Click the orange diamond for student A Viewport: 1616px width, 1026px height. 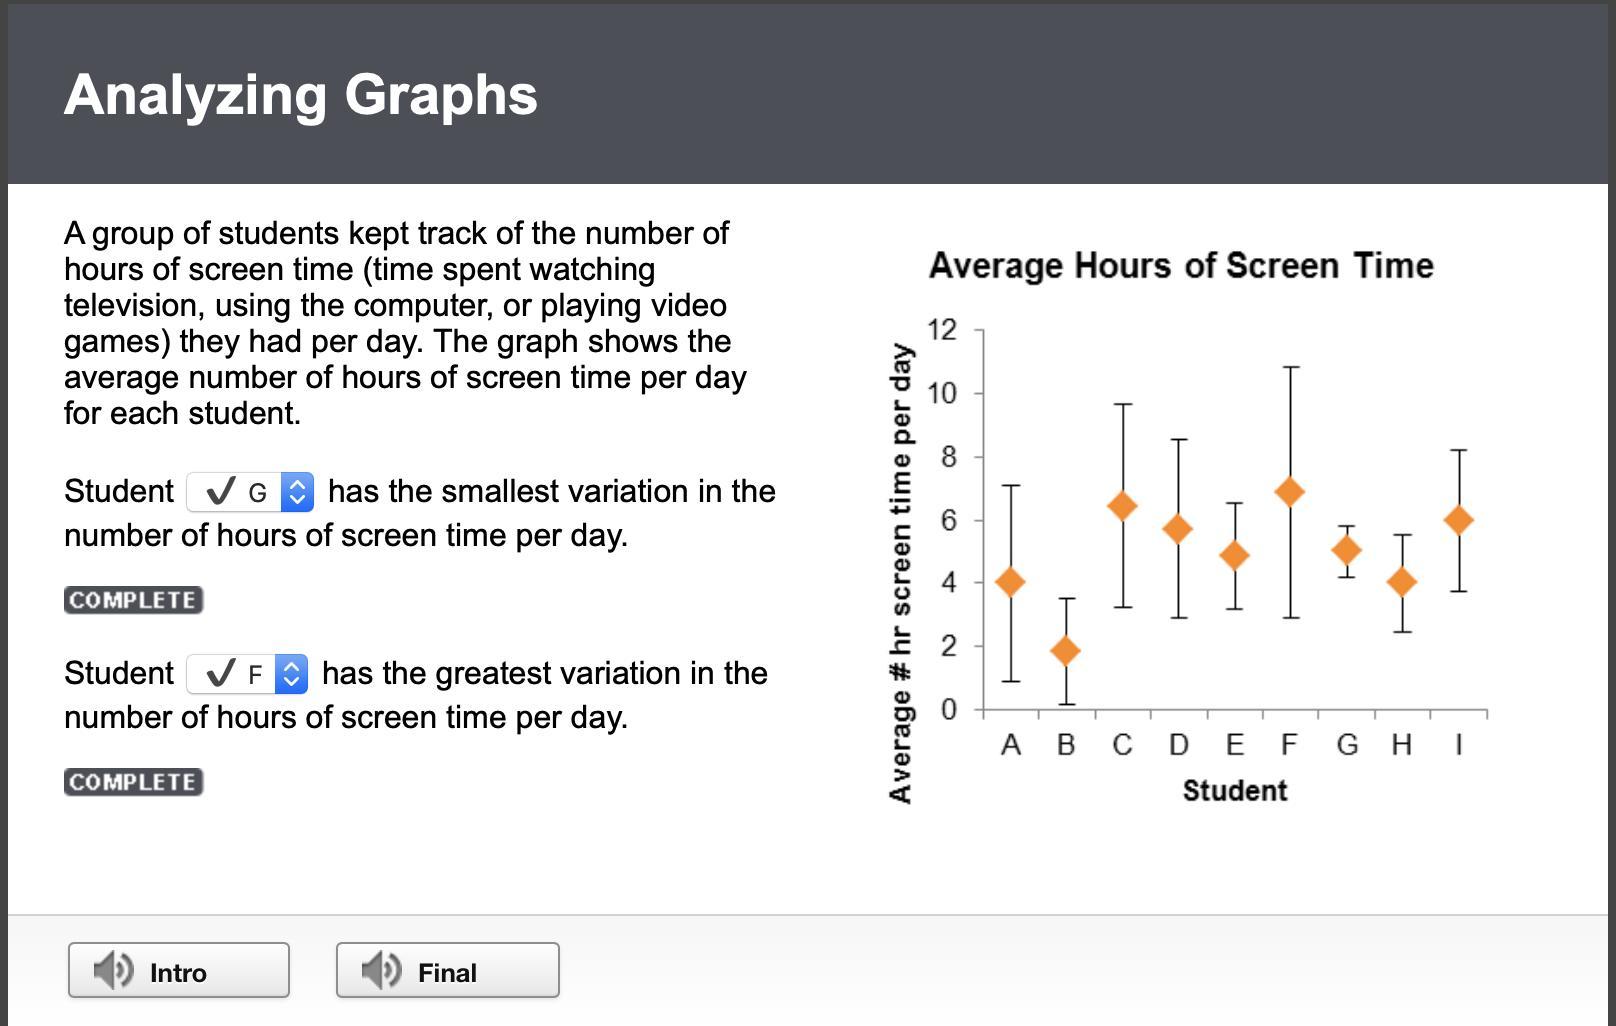1011,582
